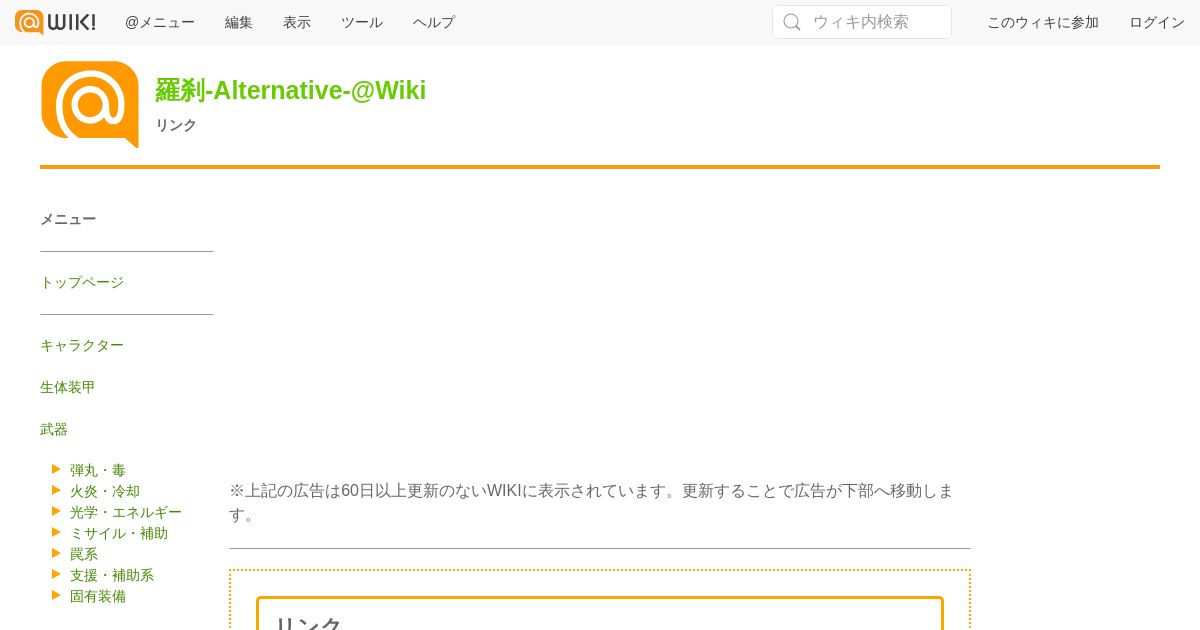Click the @WIKI logo in top bar
This screenshot has width=1200, height=630.
click(x=56, y=22)
